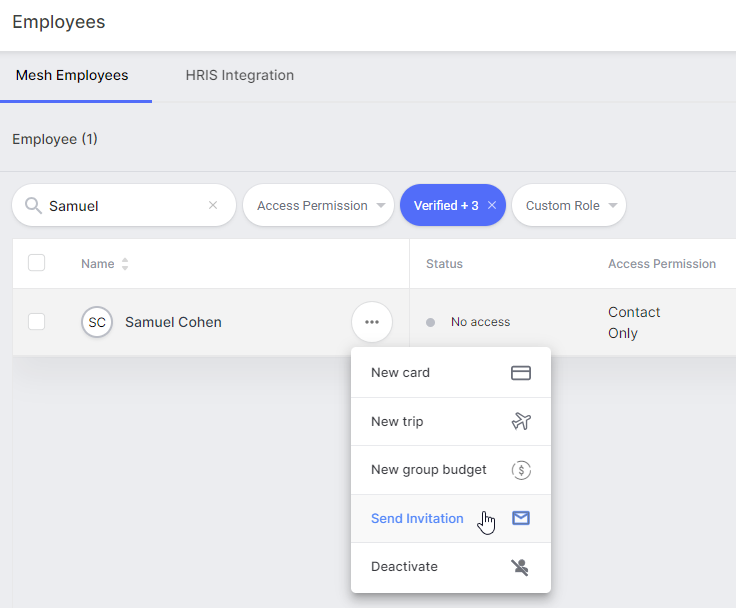736x608 pixels.
Task: Clear the Samuel search text
Action: (x=213, y=205)
